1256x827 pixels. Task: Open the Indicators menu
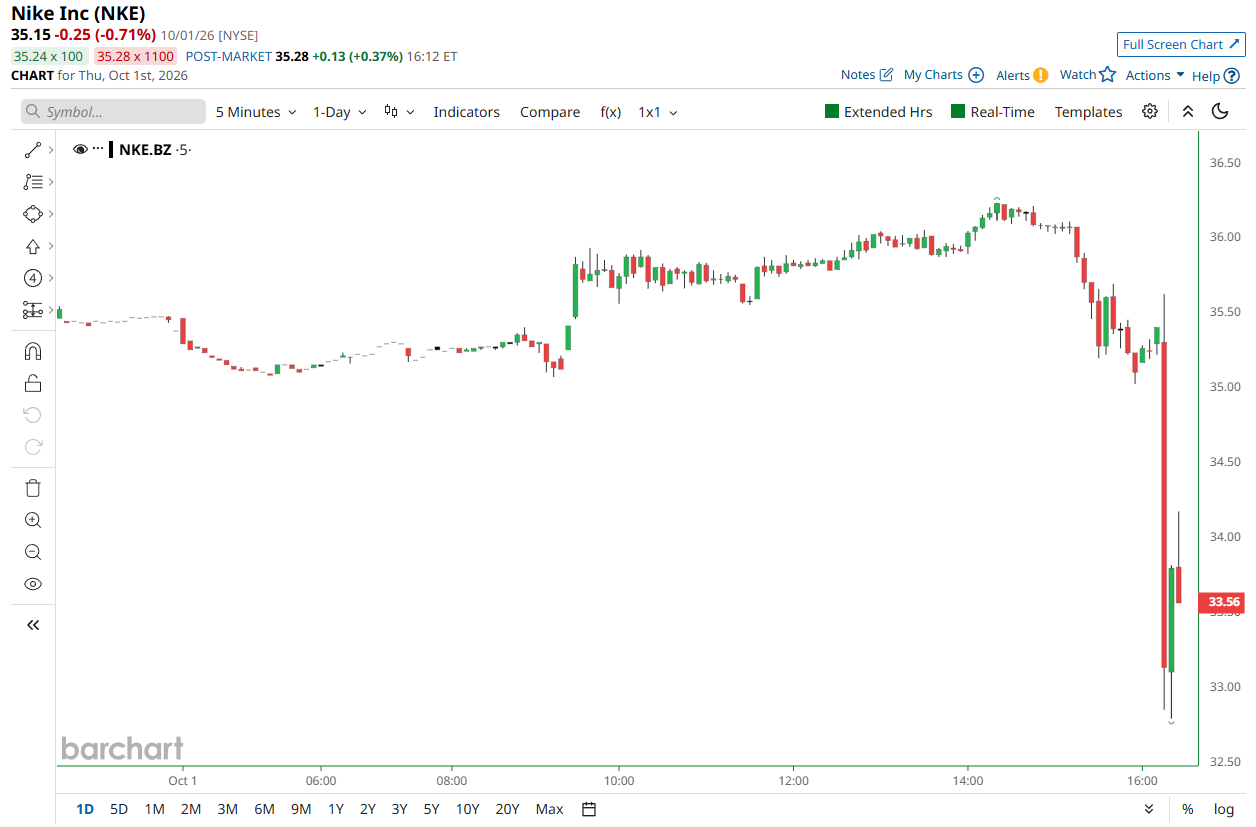coord(466,112)
